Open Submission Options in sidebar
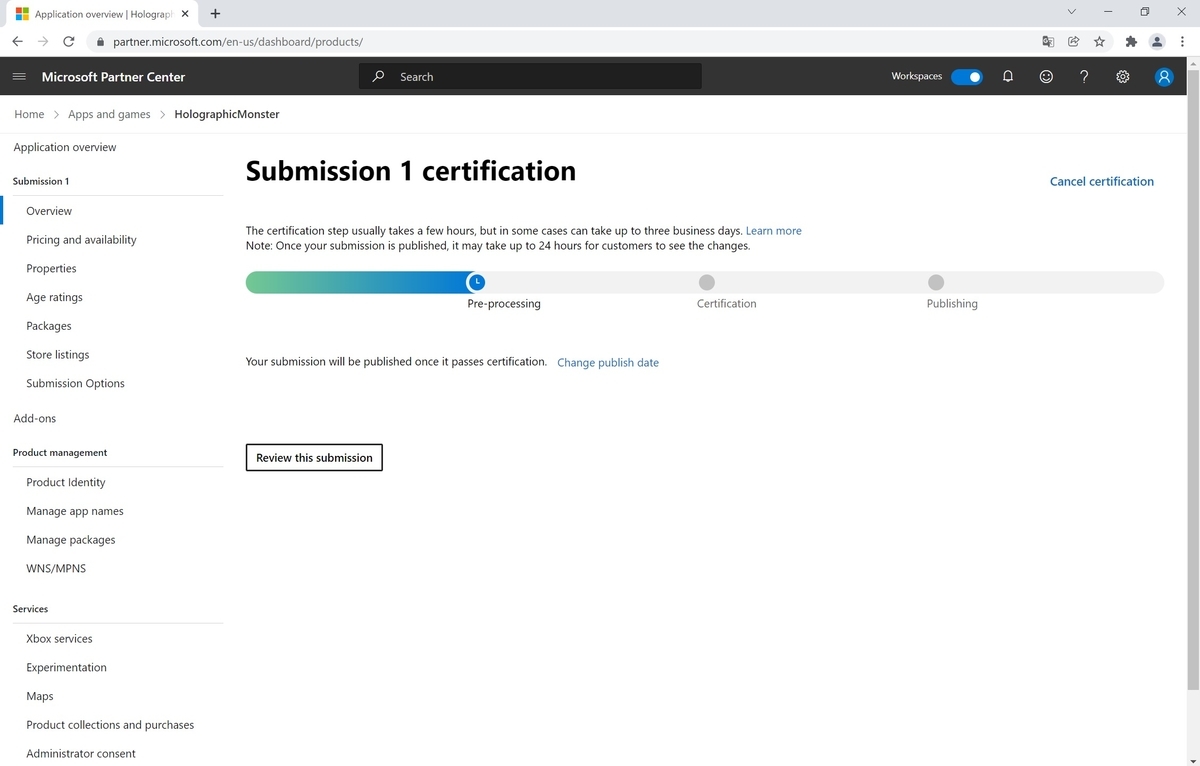 [x=75, y=383]
